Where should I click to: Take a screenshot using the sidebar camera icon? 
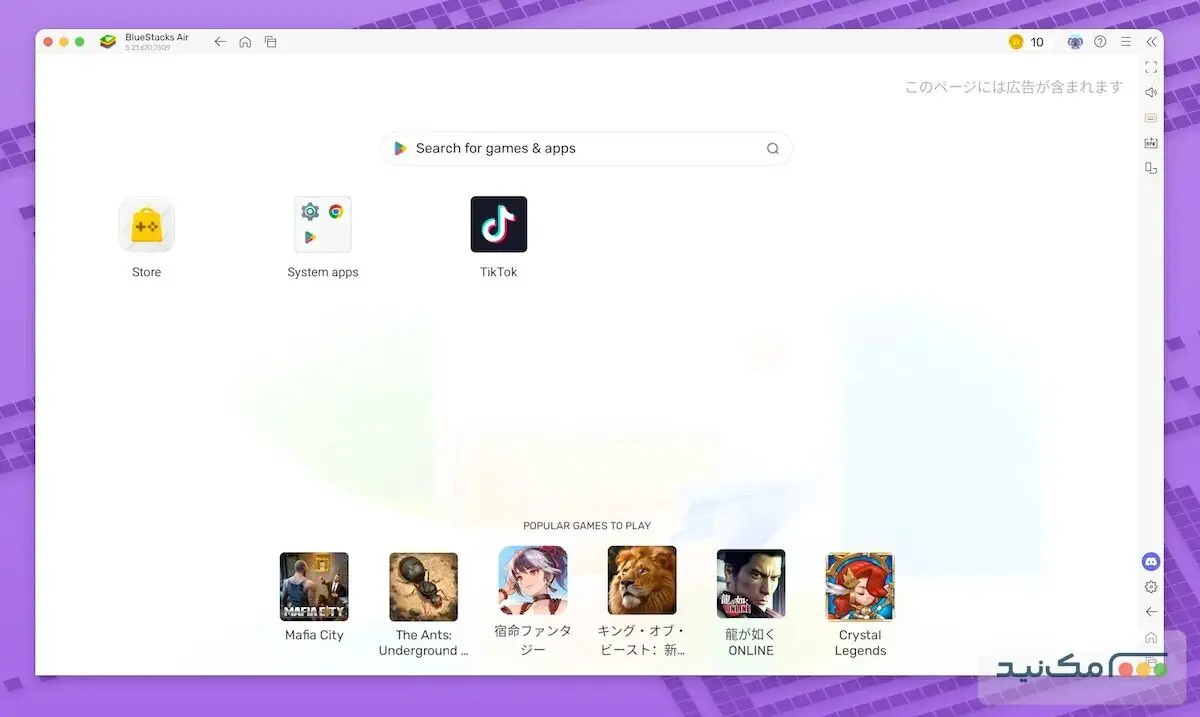click(x=1150, y=117)
